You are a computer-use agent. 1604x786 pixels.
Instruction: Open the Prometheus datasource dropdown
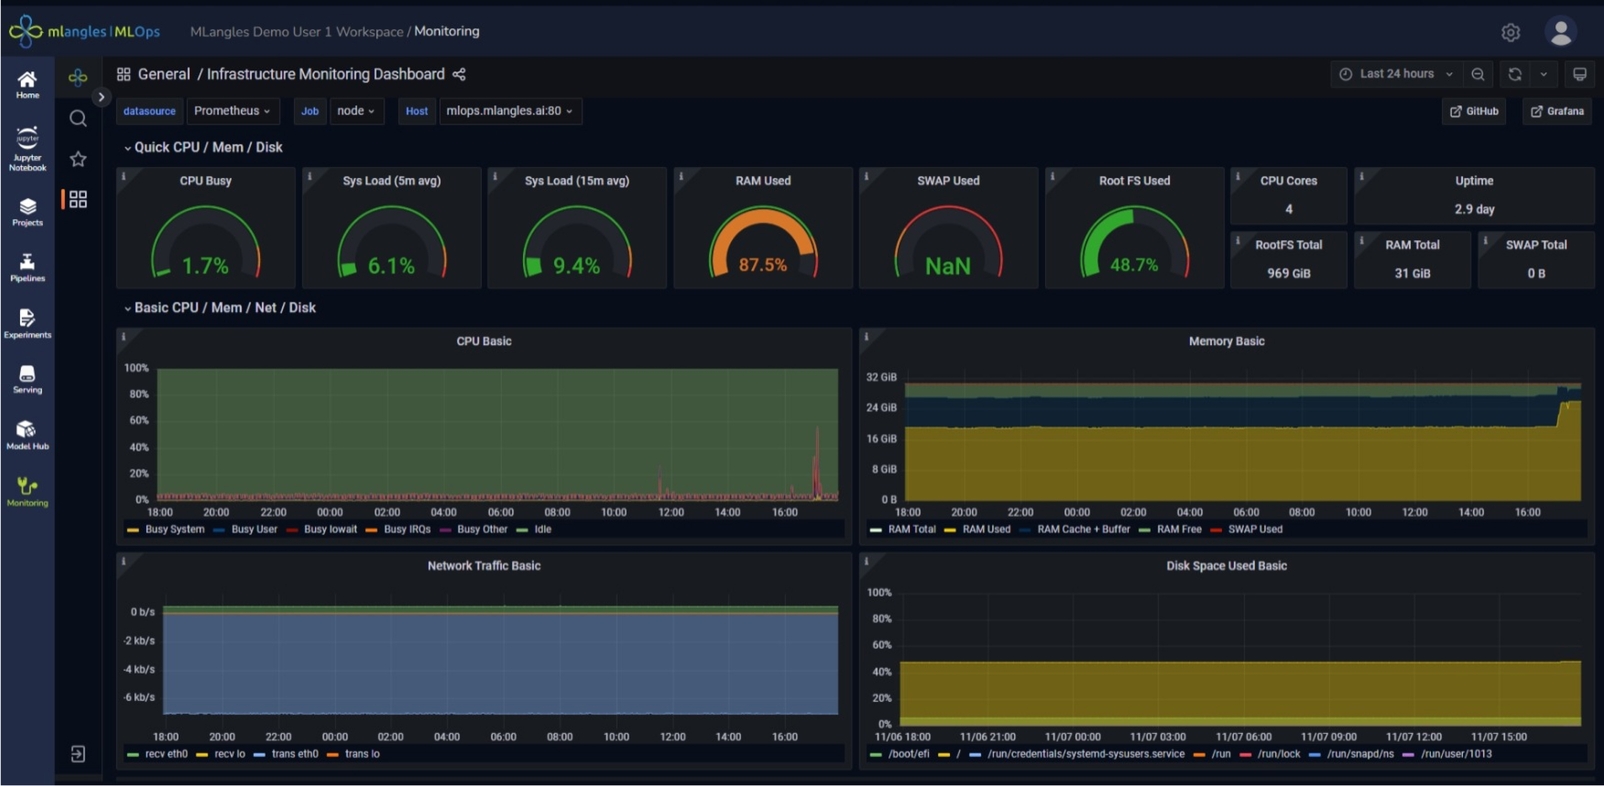pos(232,111)
